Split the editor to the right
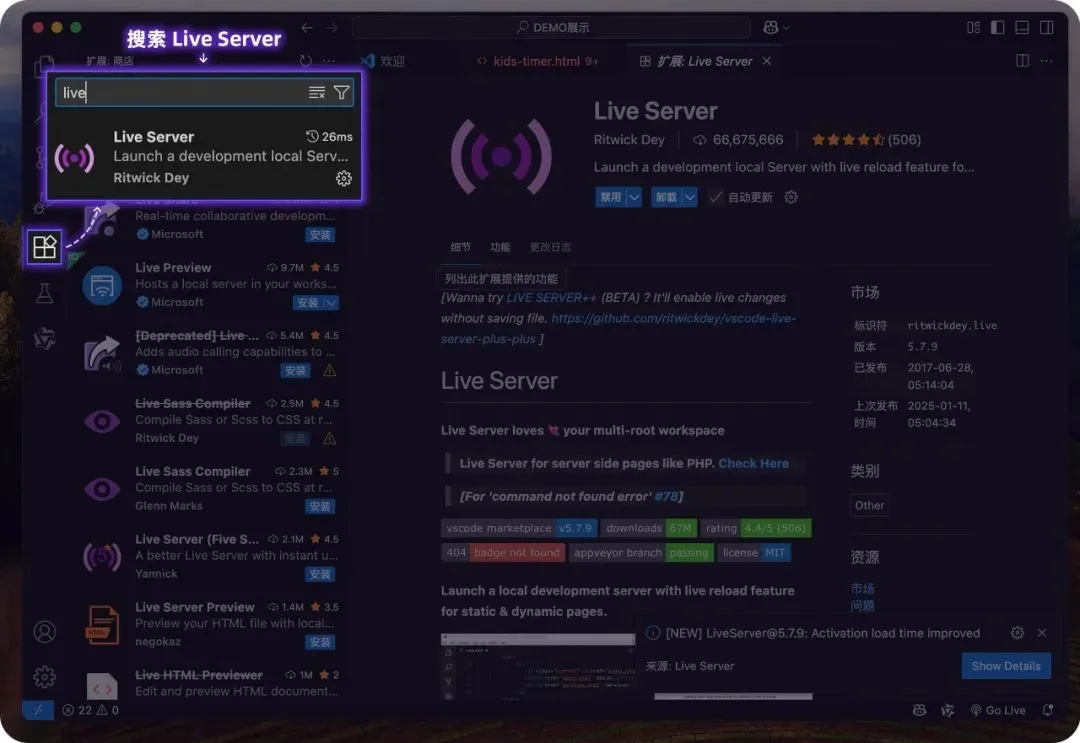This screenshot has width=1080, height=743. [x=1022, y=61]
